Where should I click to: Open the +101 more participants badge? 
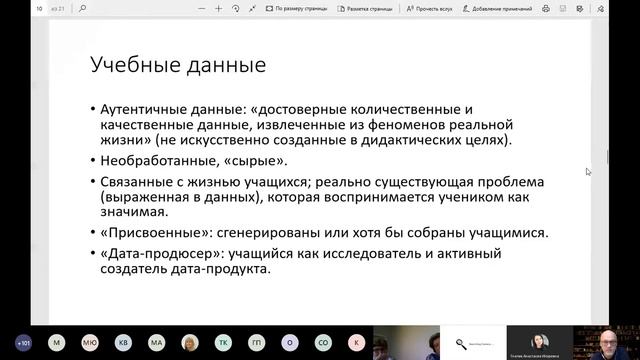coord(23,343)
